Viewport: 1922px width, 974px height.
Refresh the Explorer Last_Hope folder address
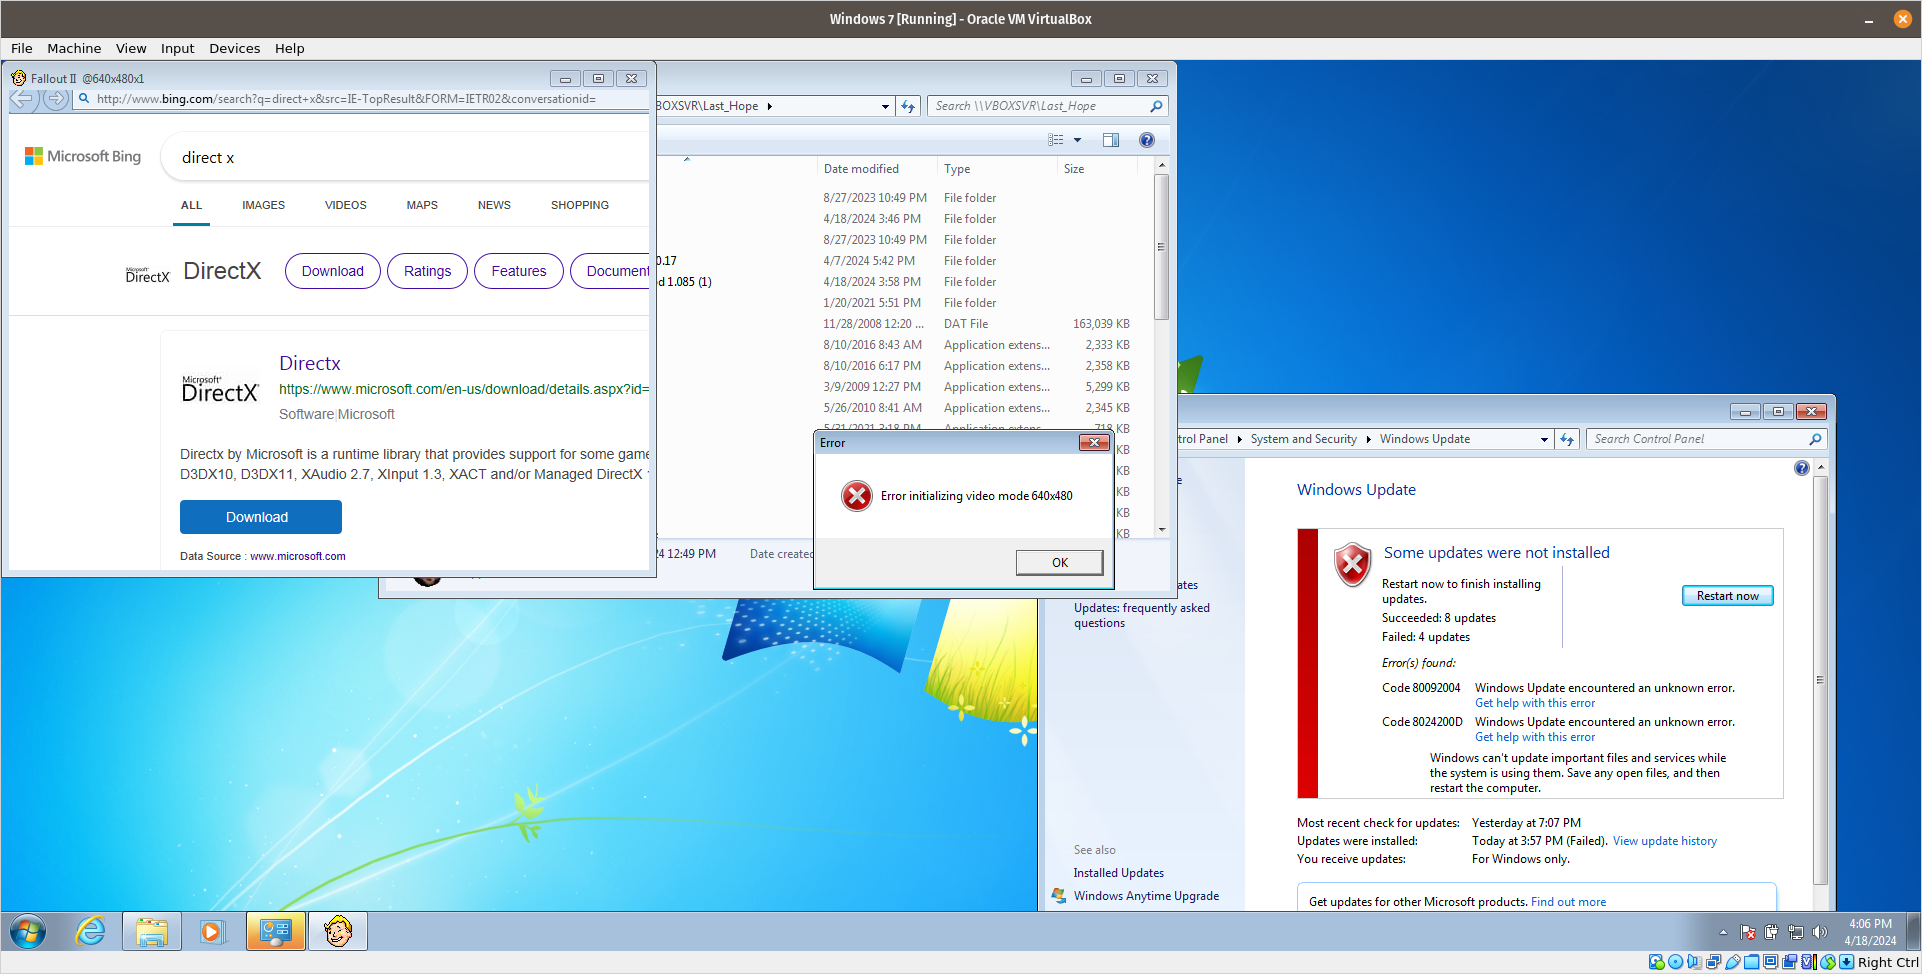point(908,106)
